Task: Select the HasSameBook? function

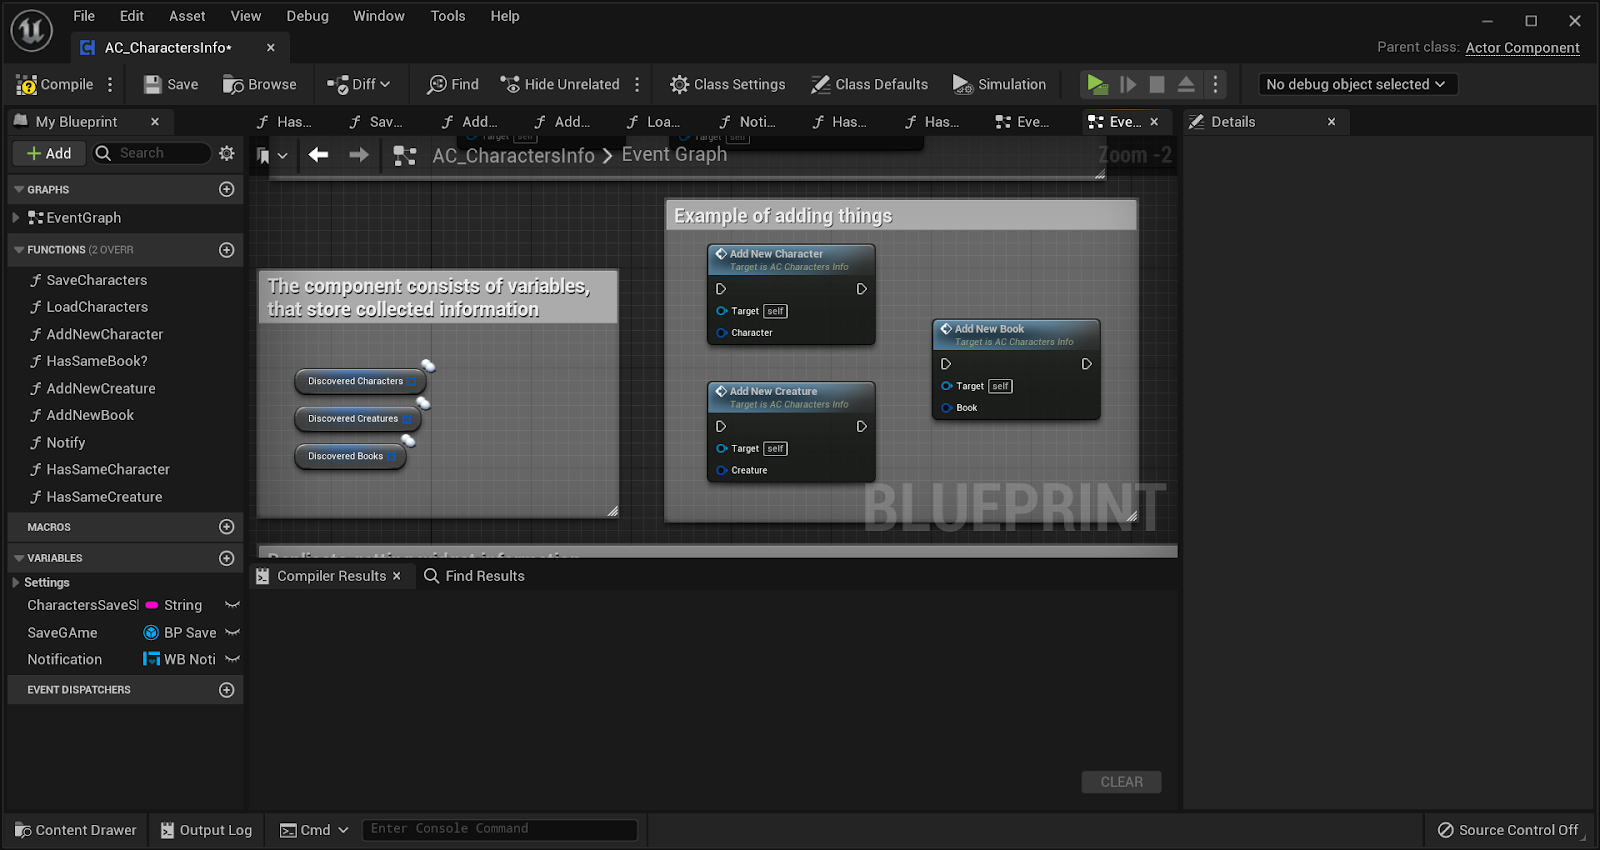Action: [97, 361]
